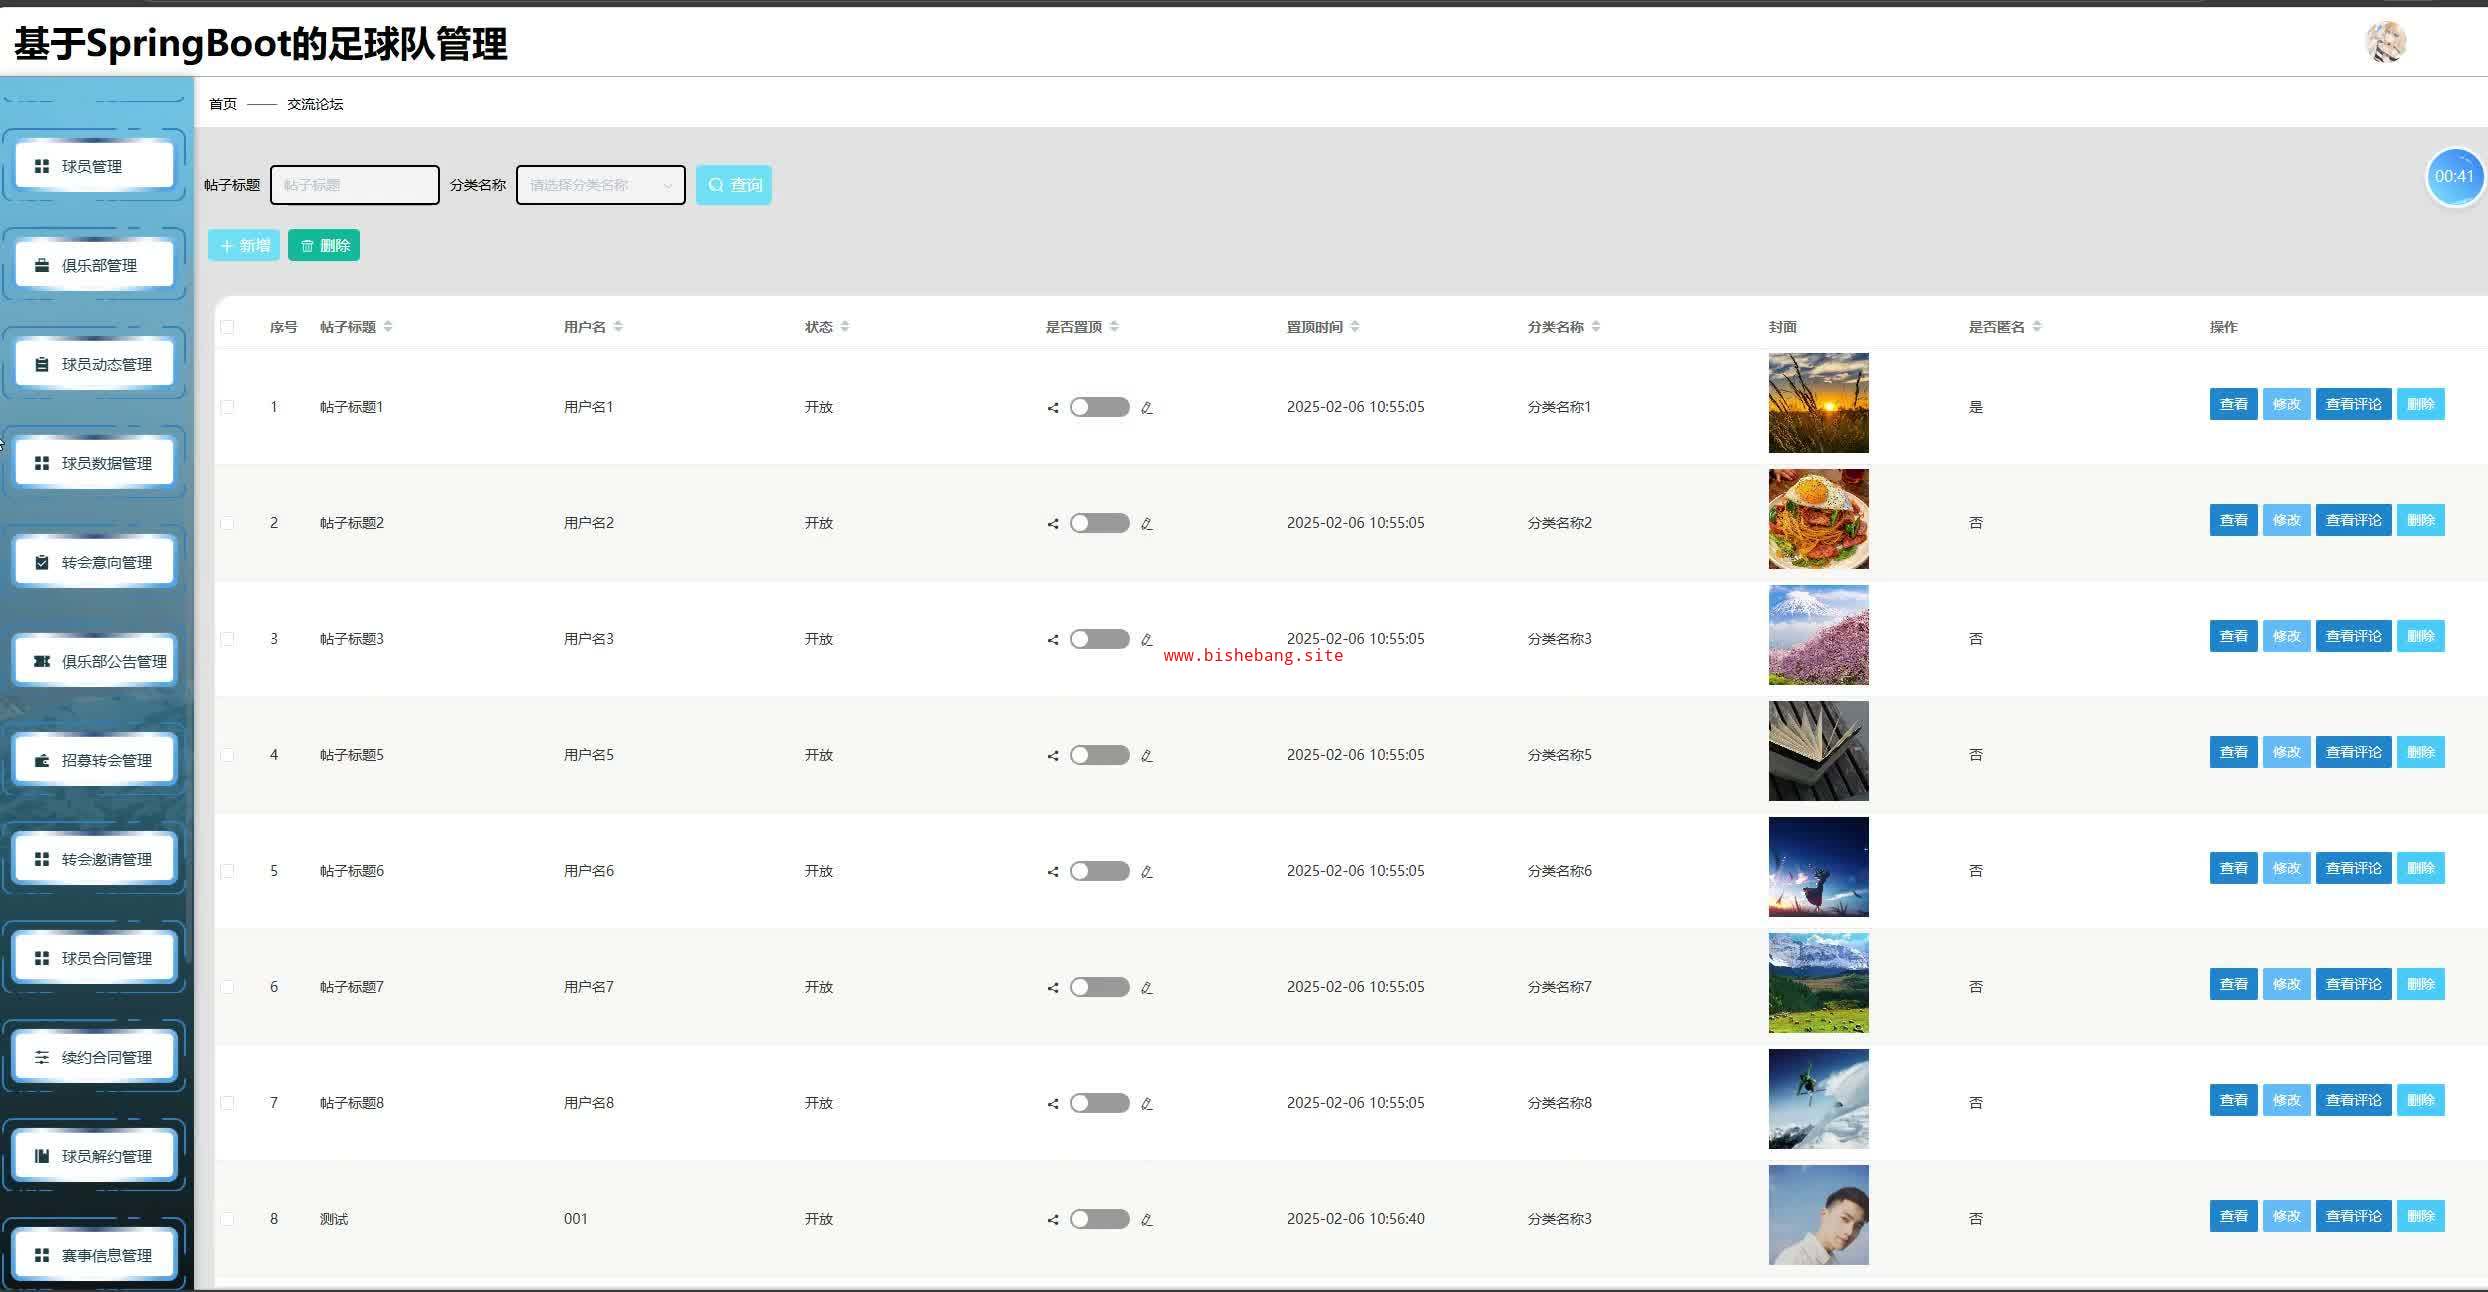The width and height of the screenshot is (2488, 1292).
Task: Click 新增 add button
Action: (x=244, y=246)
